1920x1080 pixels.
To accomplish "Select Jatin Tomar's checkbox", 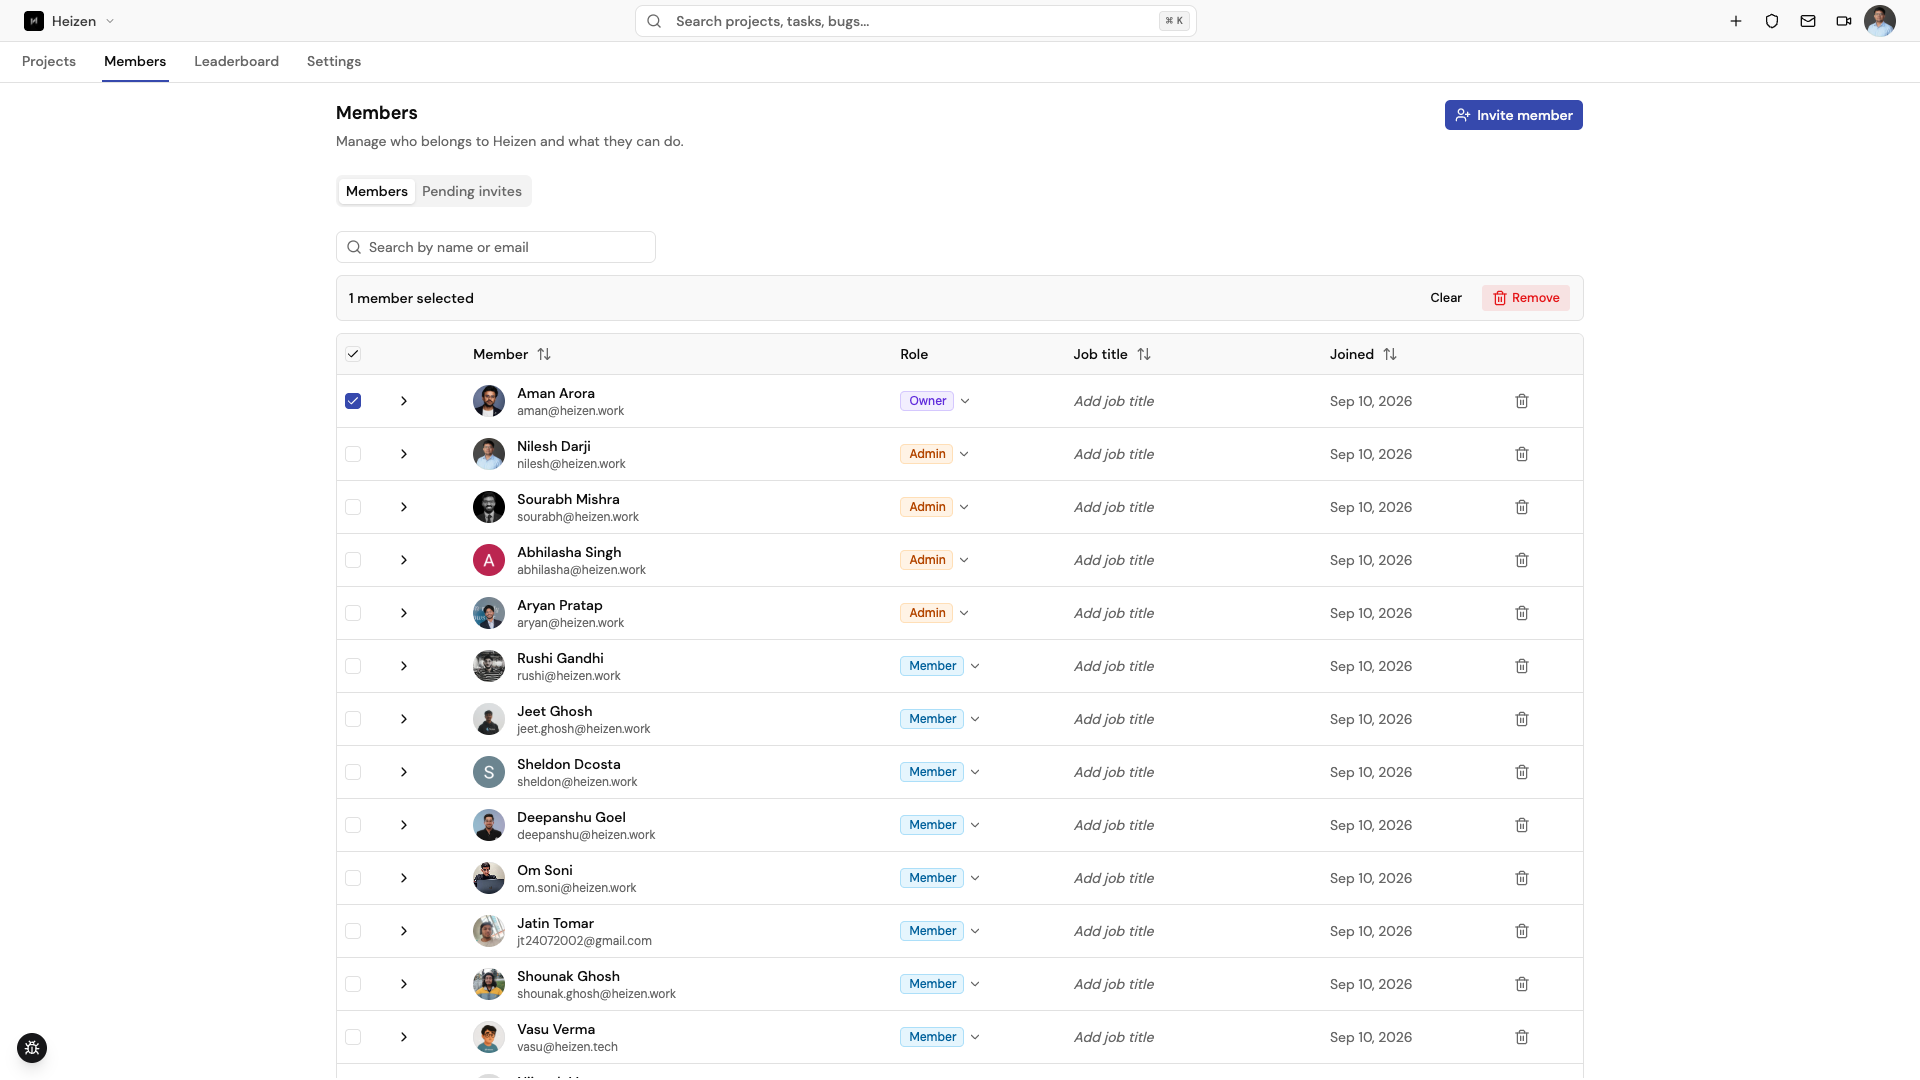I will click(353, 931).
